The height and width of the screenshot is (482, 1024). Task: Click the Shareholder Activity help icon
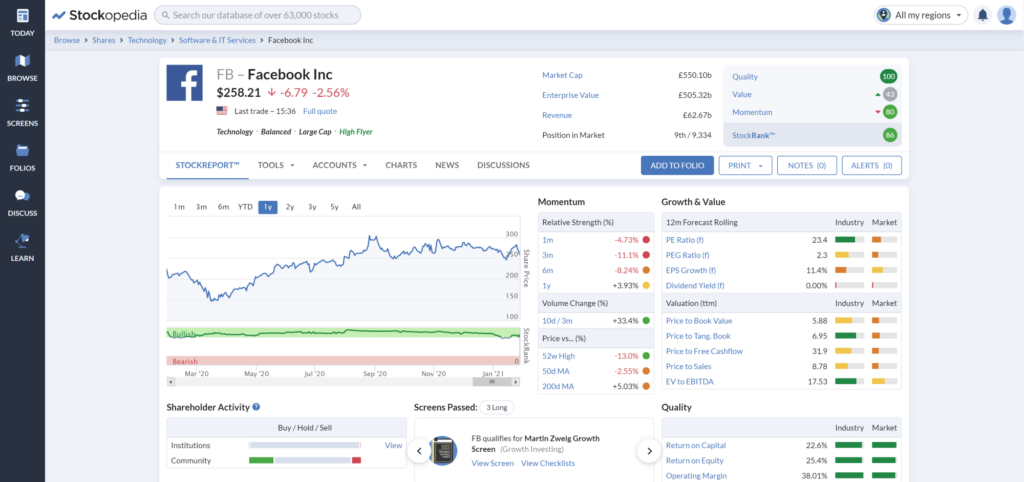point(256,407)
